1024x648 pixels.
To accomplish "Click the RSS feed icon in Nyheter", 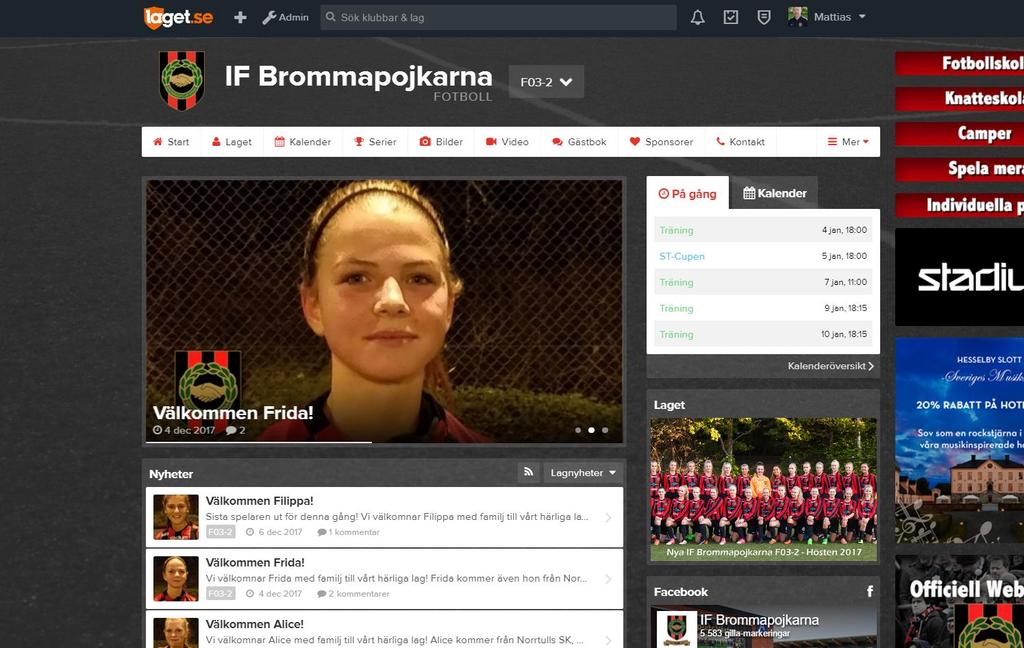I will point(528,472).
